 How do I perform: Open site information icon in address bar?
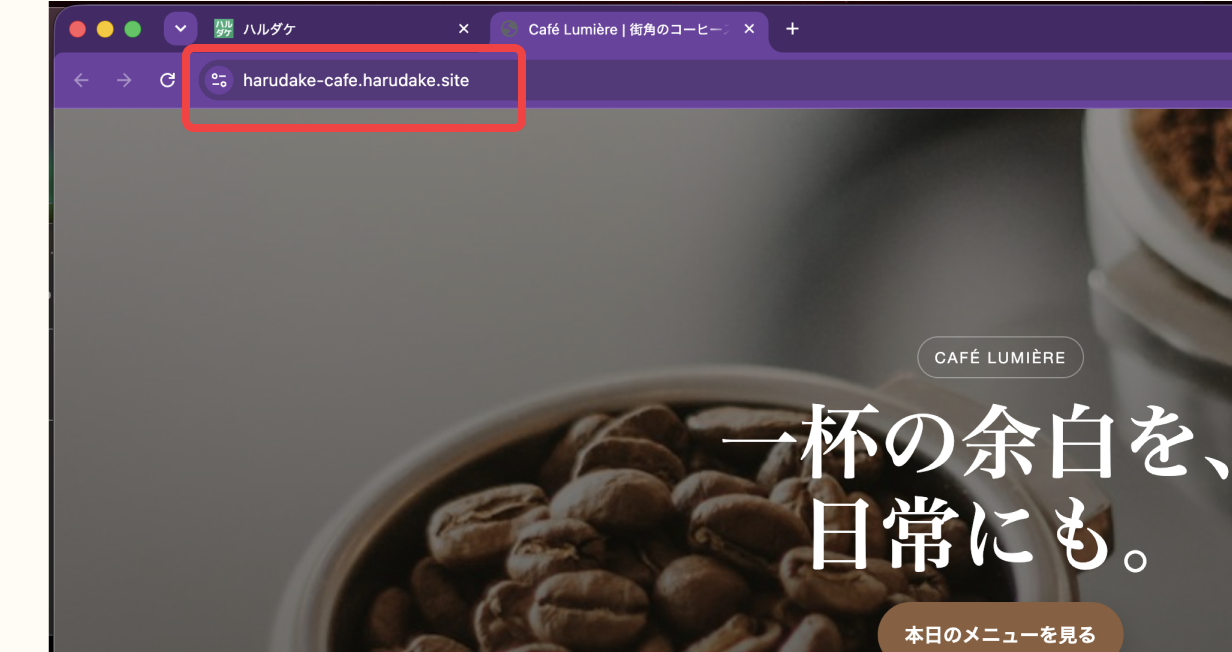219,80
